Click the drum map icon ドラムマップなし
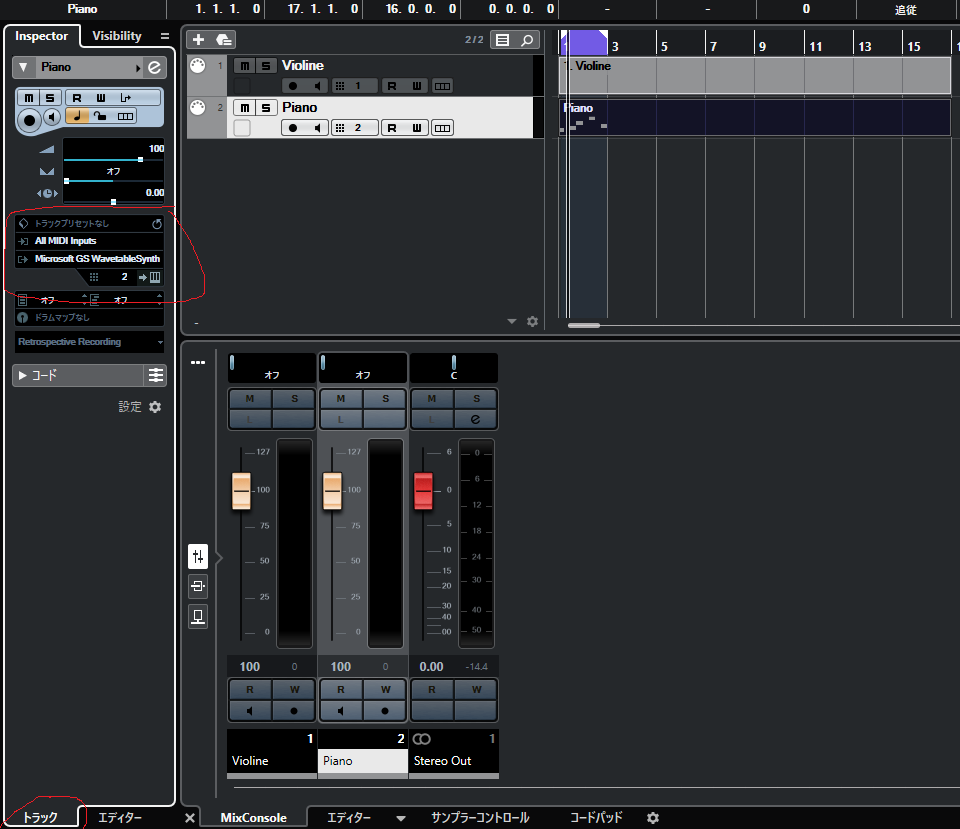Screen dimensions: 960x829 23,318
